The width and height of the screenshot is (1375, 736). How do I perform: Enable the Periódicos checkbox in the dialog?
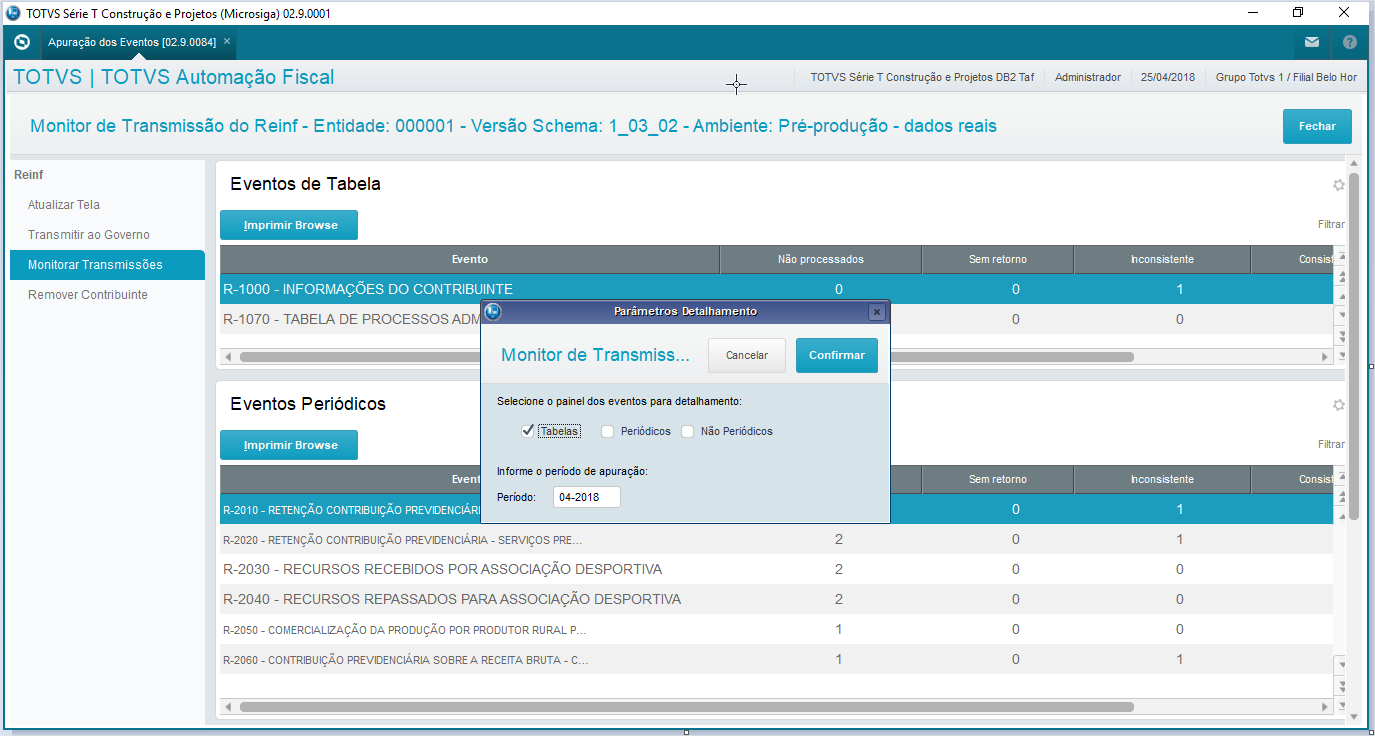coord(607,431)
